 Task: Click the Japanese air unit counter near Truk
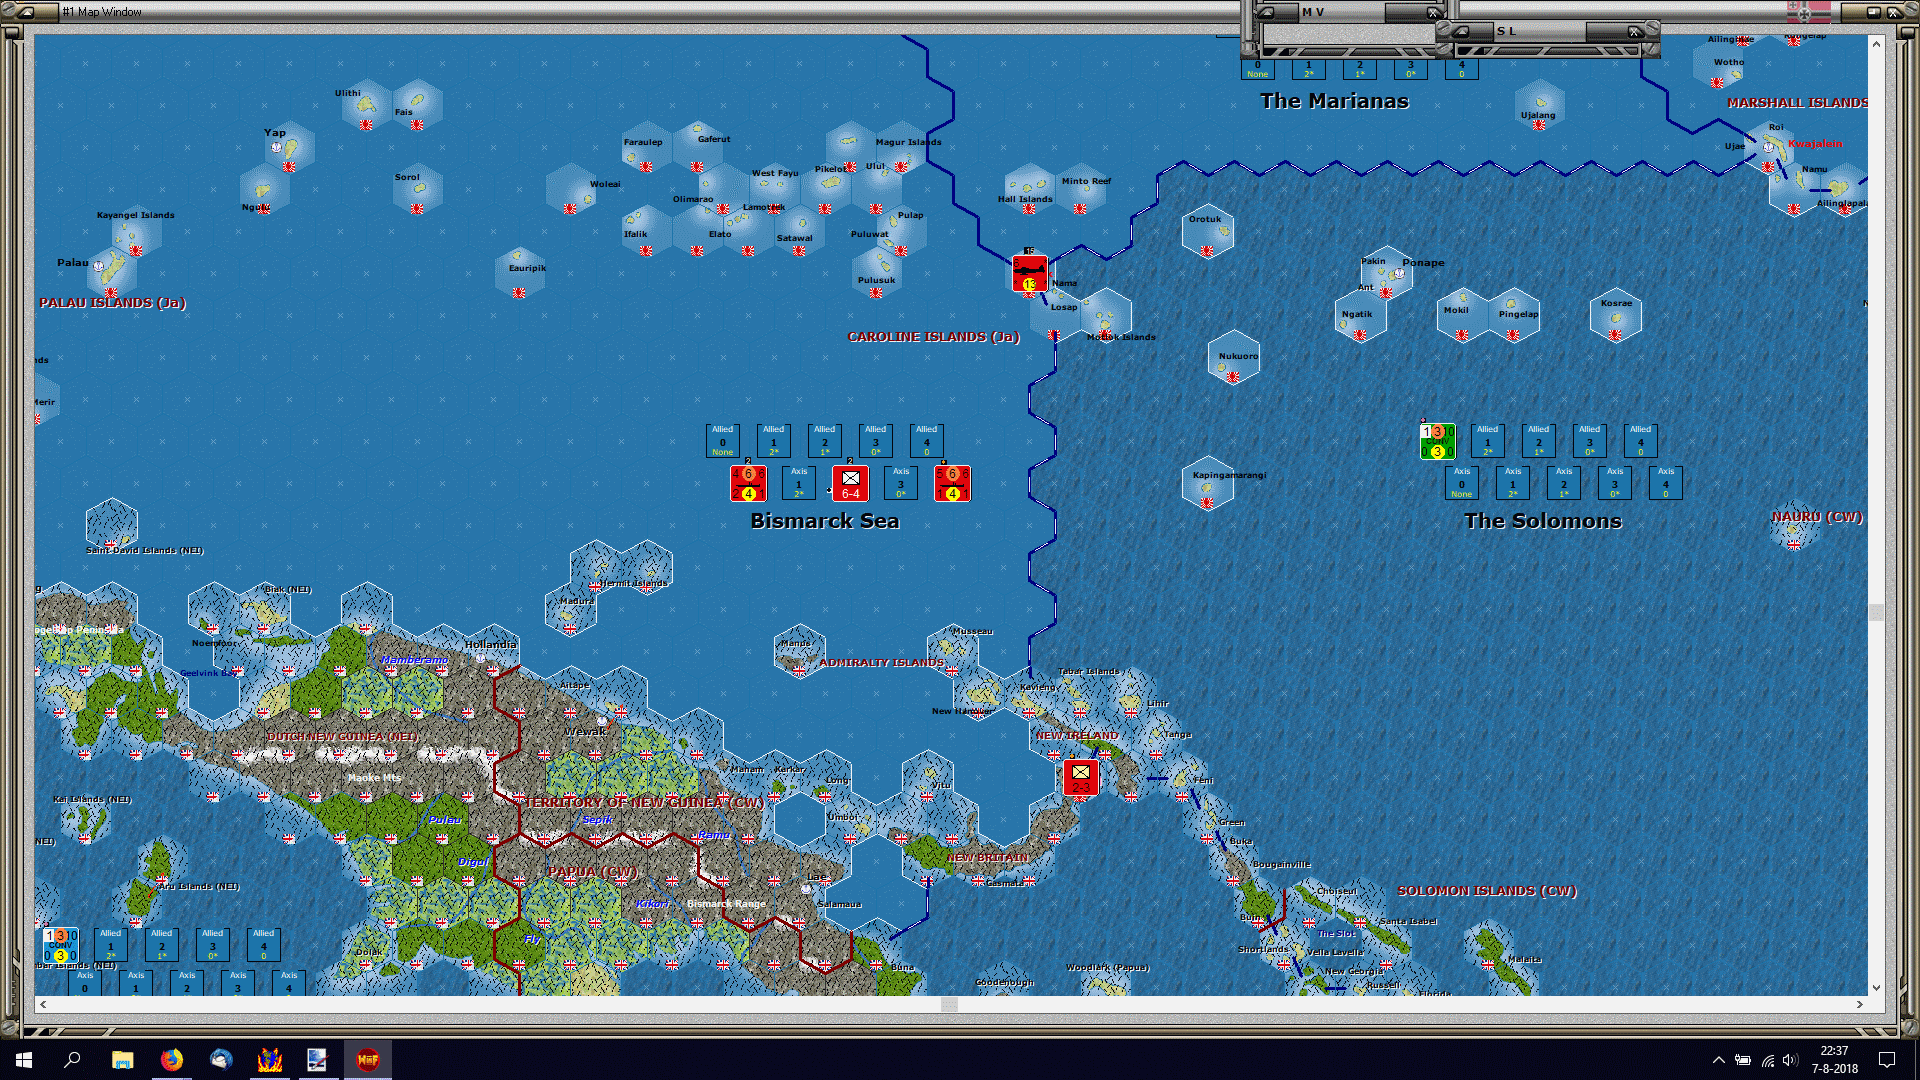(1029, 274)
